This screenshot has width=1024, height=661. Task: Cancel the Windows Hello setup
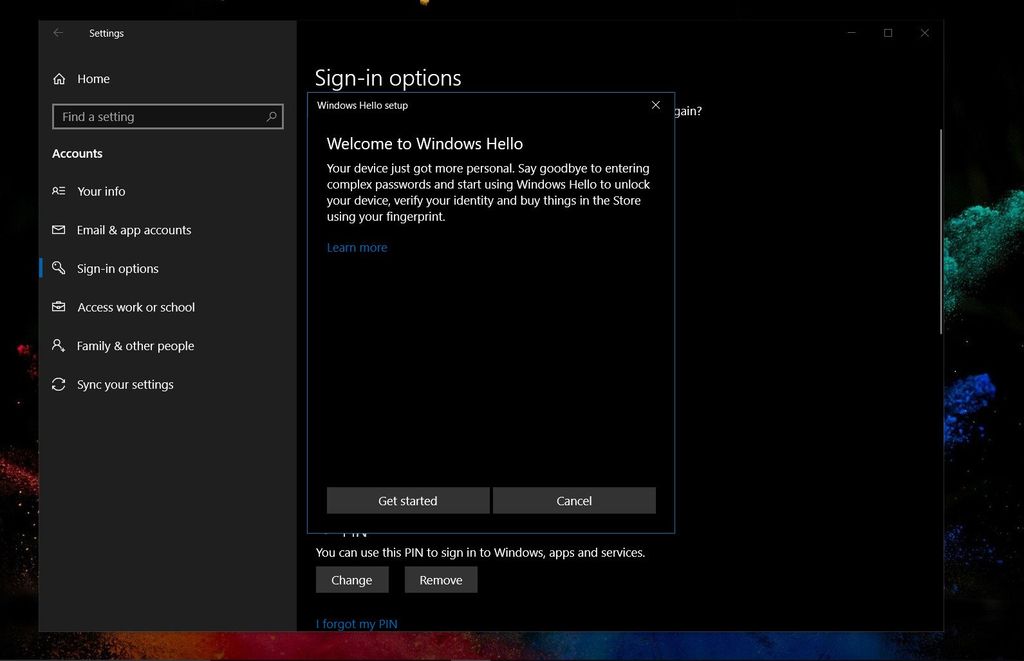(x=574, y=500)
